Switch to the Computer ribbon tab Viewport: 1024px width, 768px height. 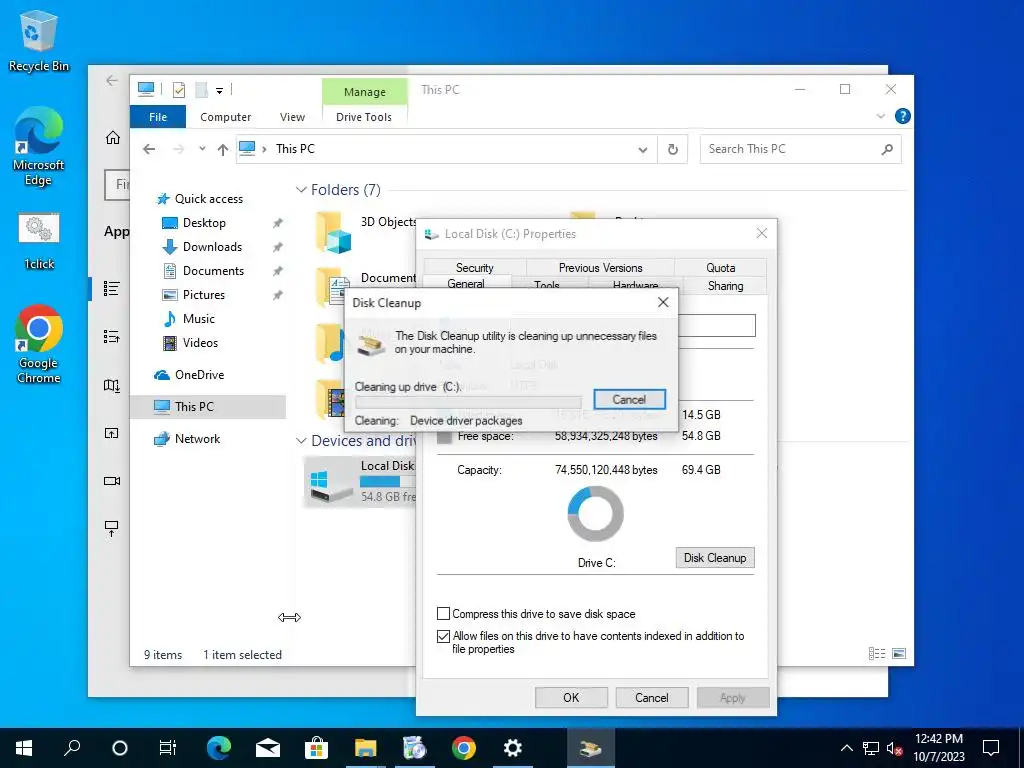[225, 117]
